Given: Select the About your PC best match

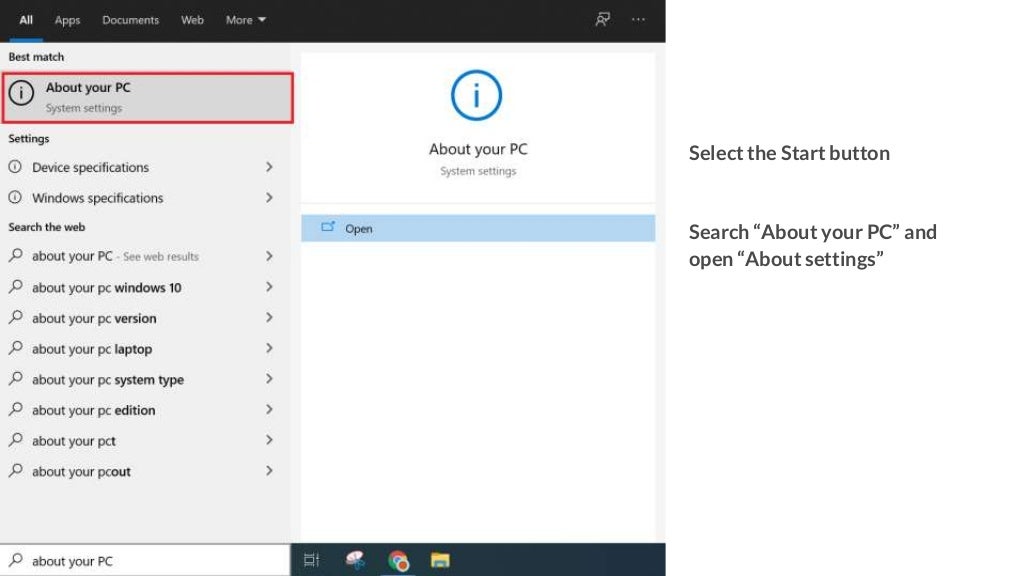Looking at the screenshot, I should tap(148, 98).
